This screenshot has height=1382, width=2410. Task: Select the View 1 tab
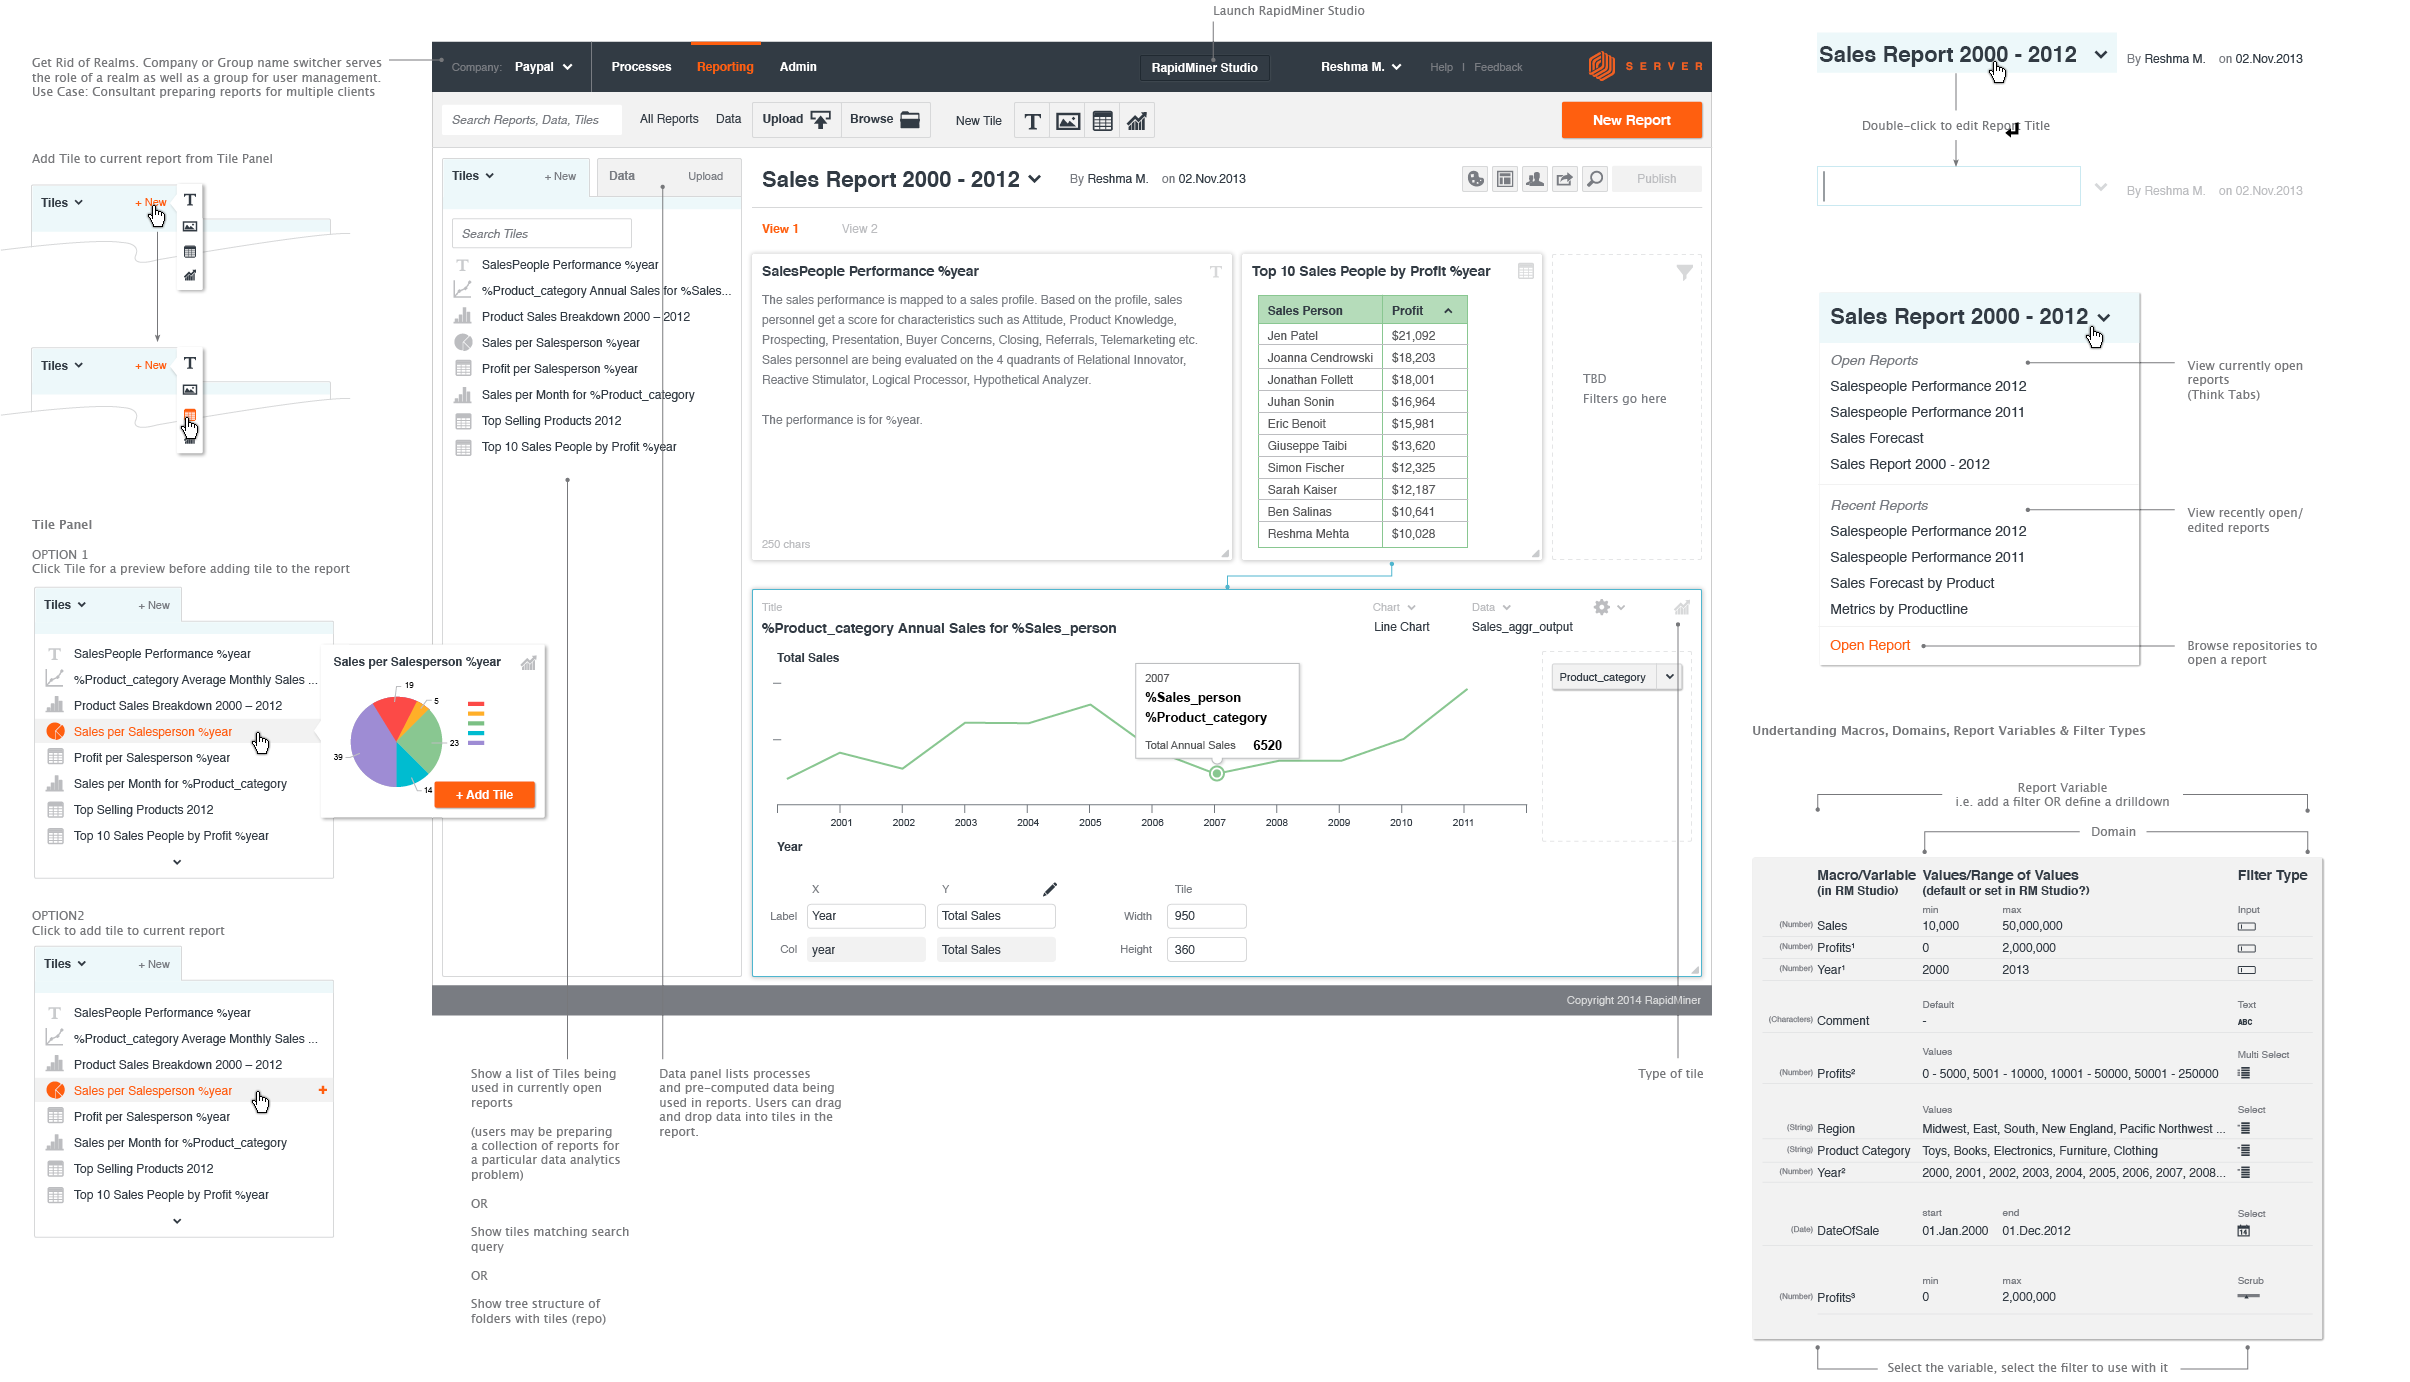780,229
